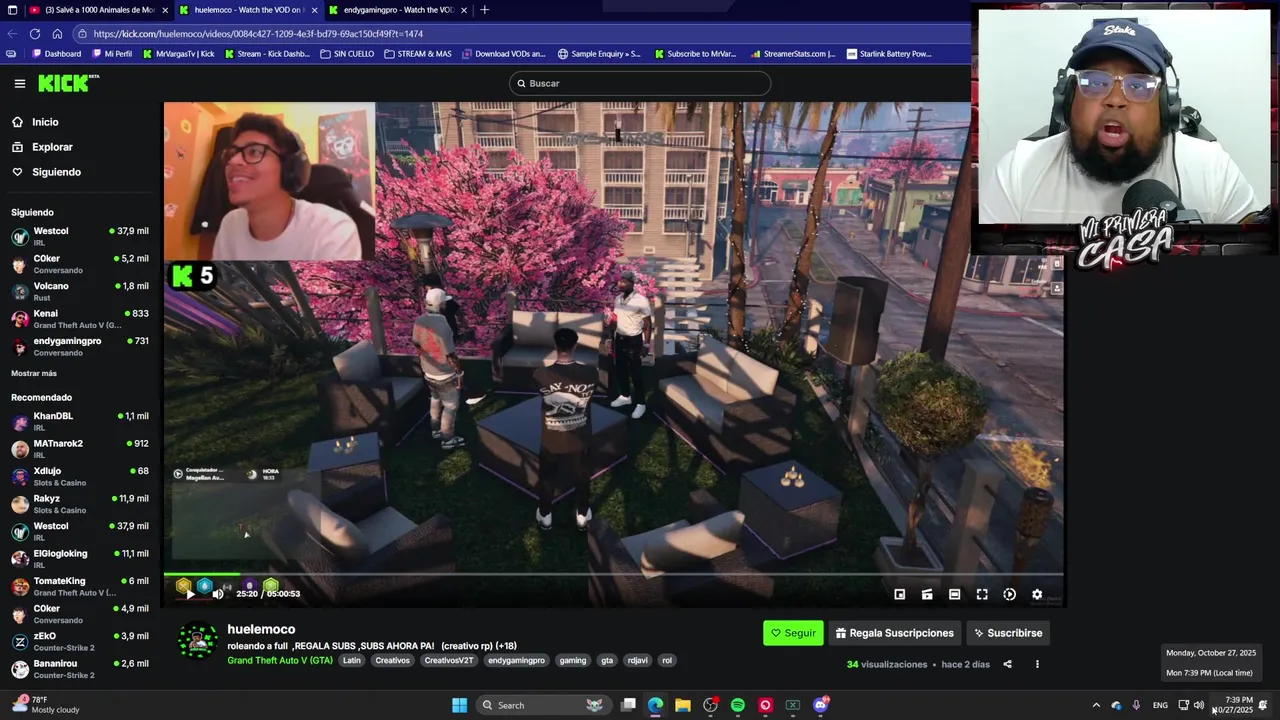Click the huelemoco channel name
Screen dimensions: 1280x720
[261, 629]
